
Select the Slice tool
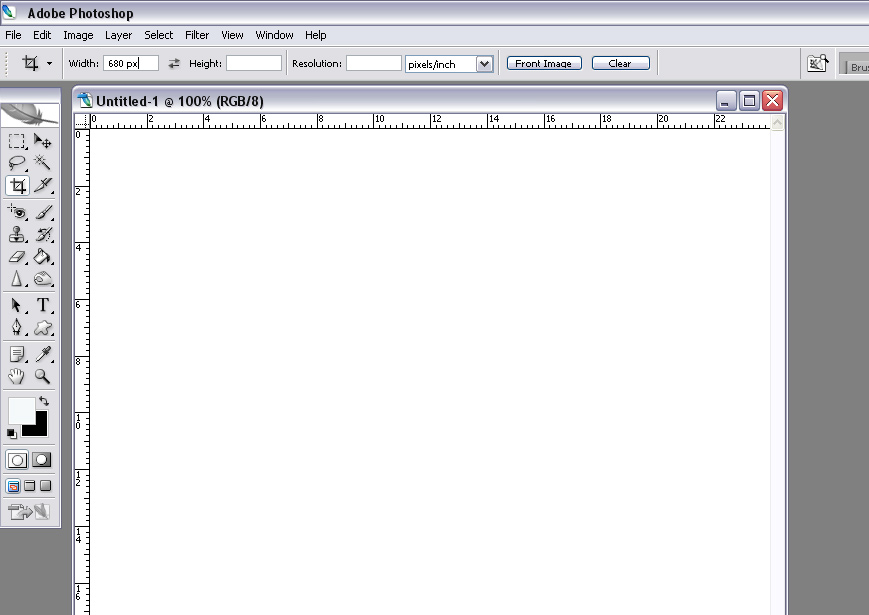(43, 186)
